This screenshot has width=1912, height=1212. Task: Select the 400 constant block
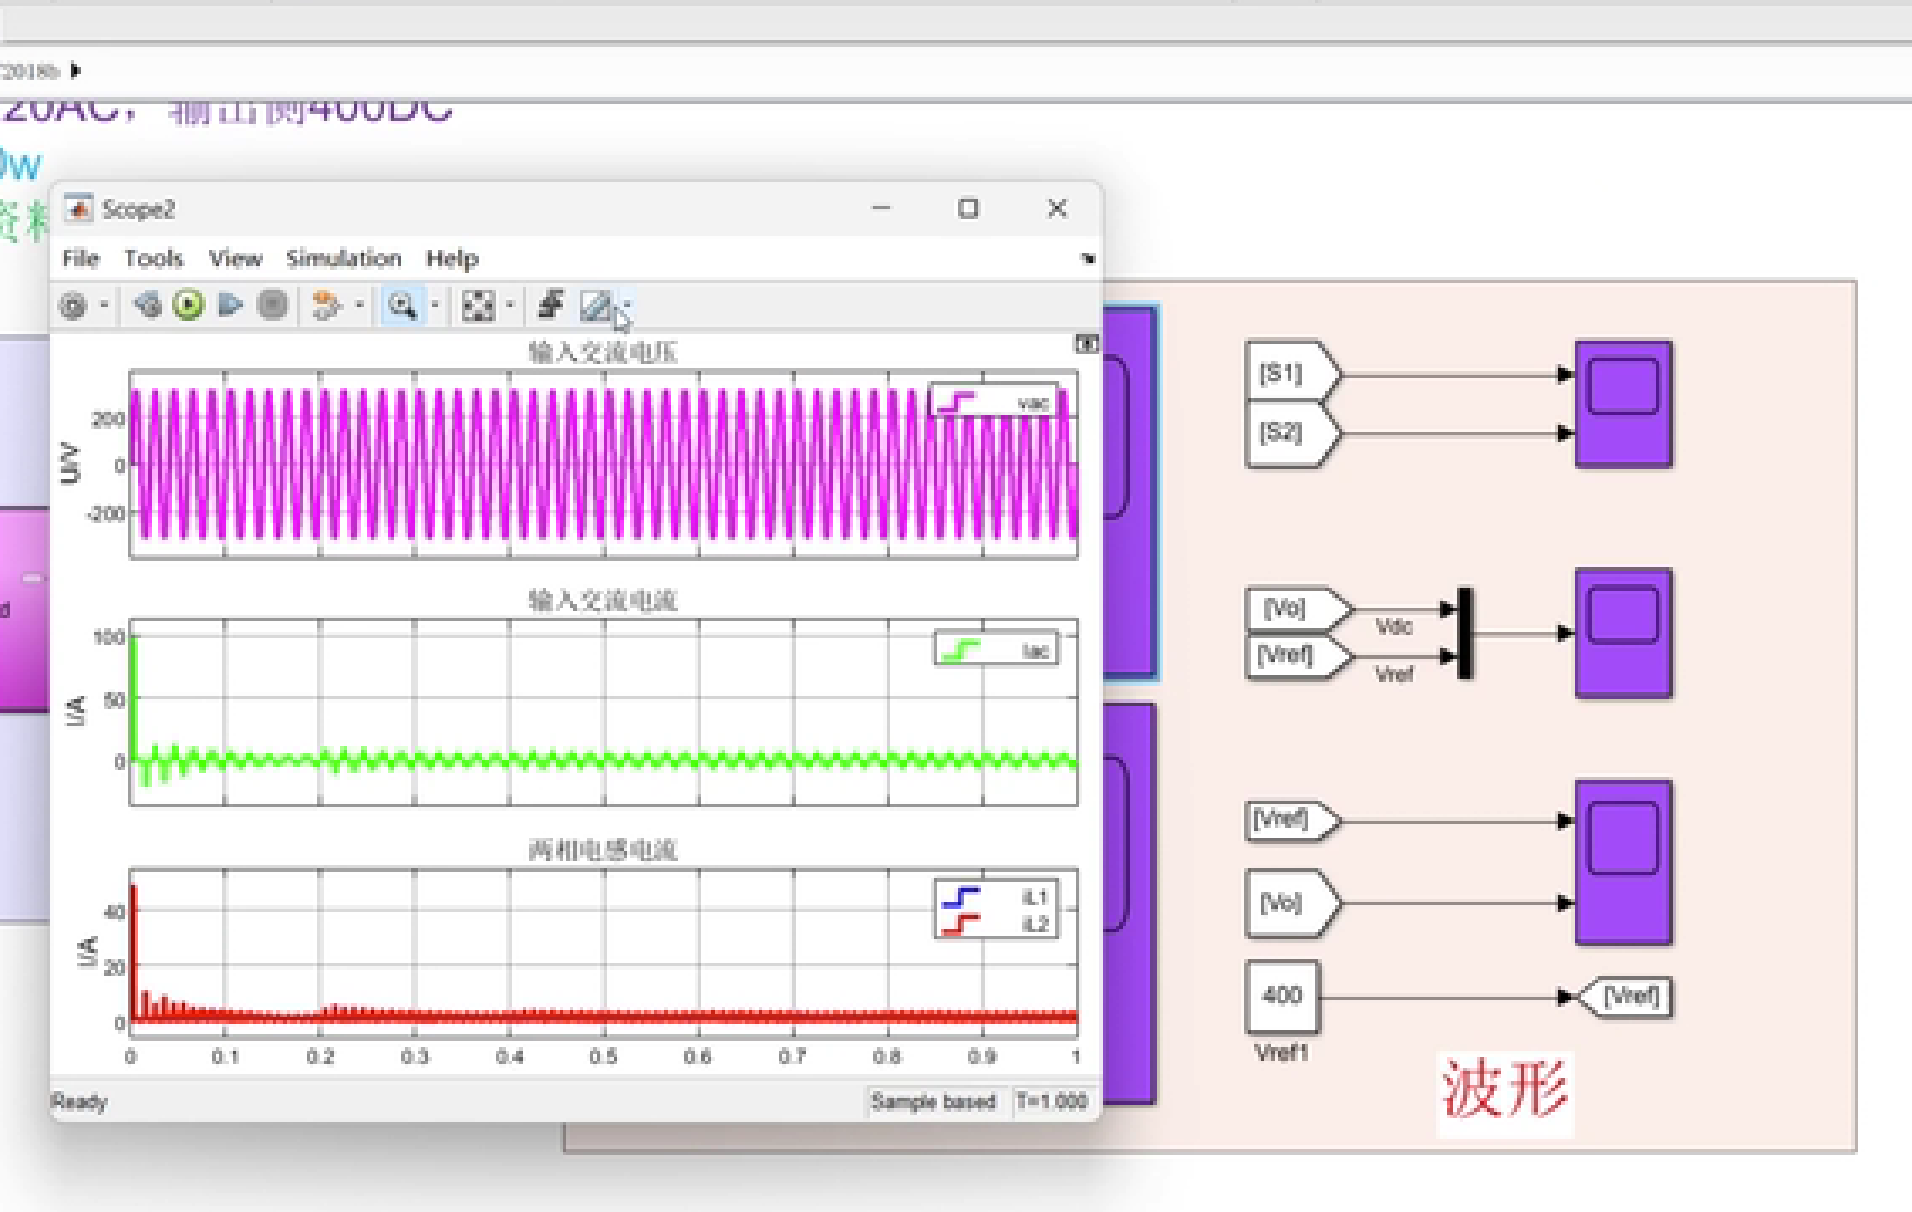pyautogui.click(x=1282, y=996)
